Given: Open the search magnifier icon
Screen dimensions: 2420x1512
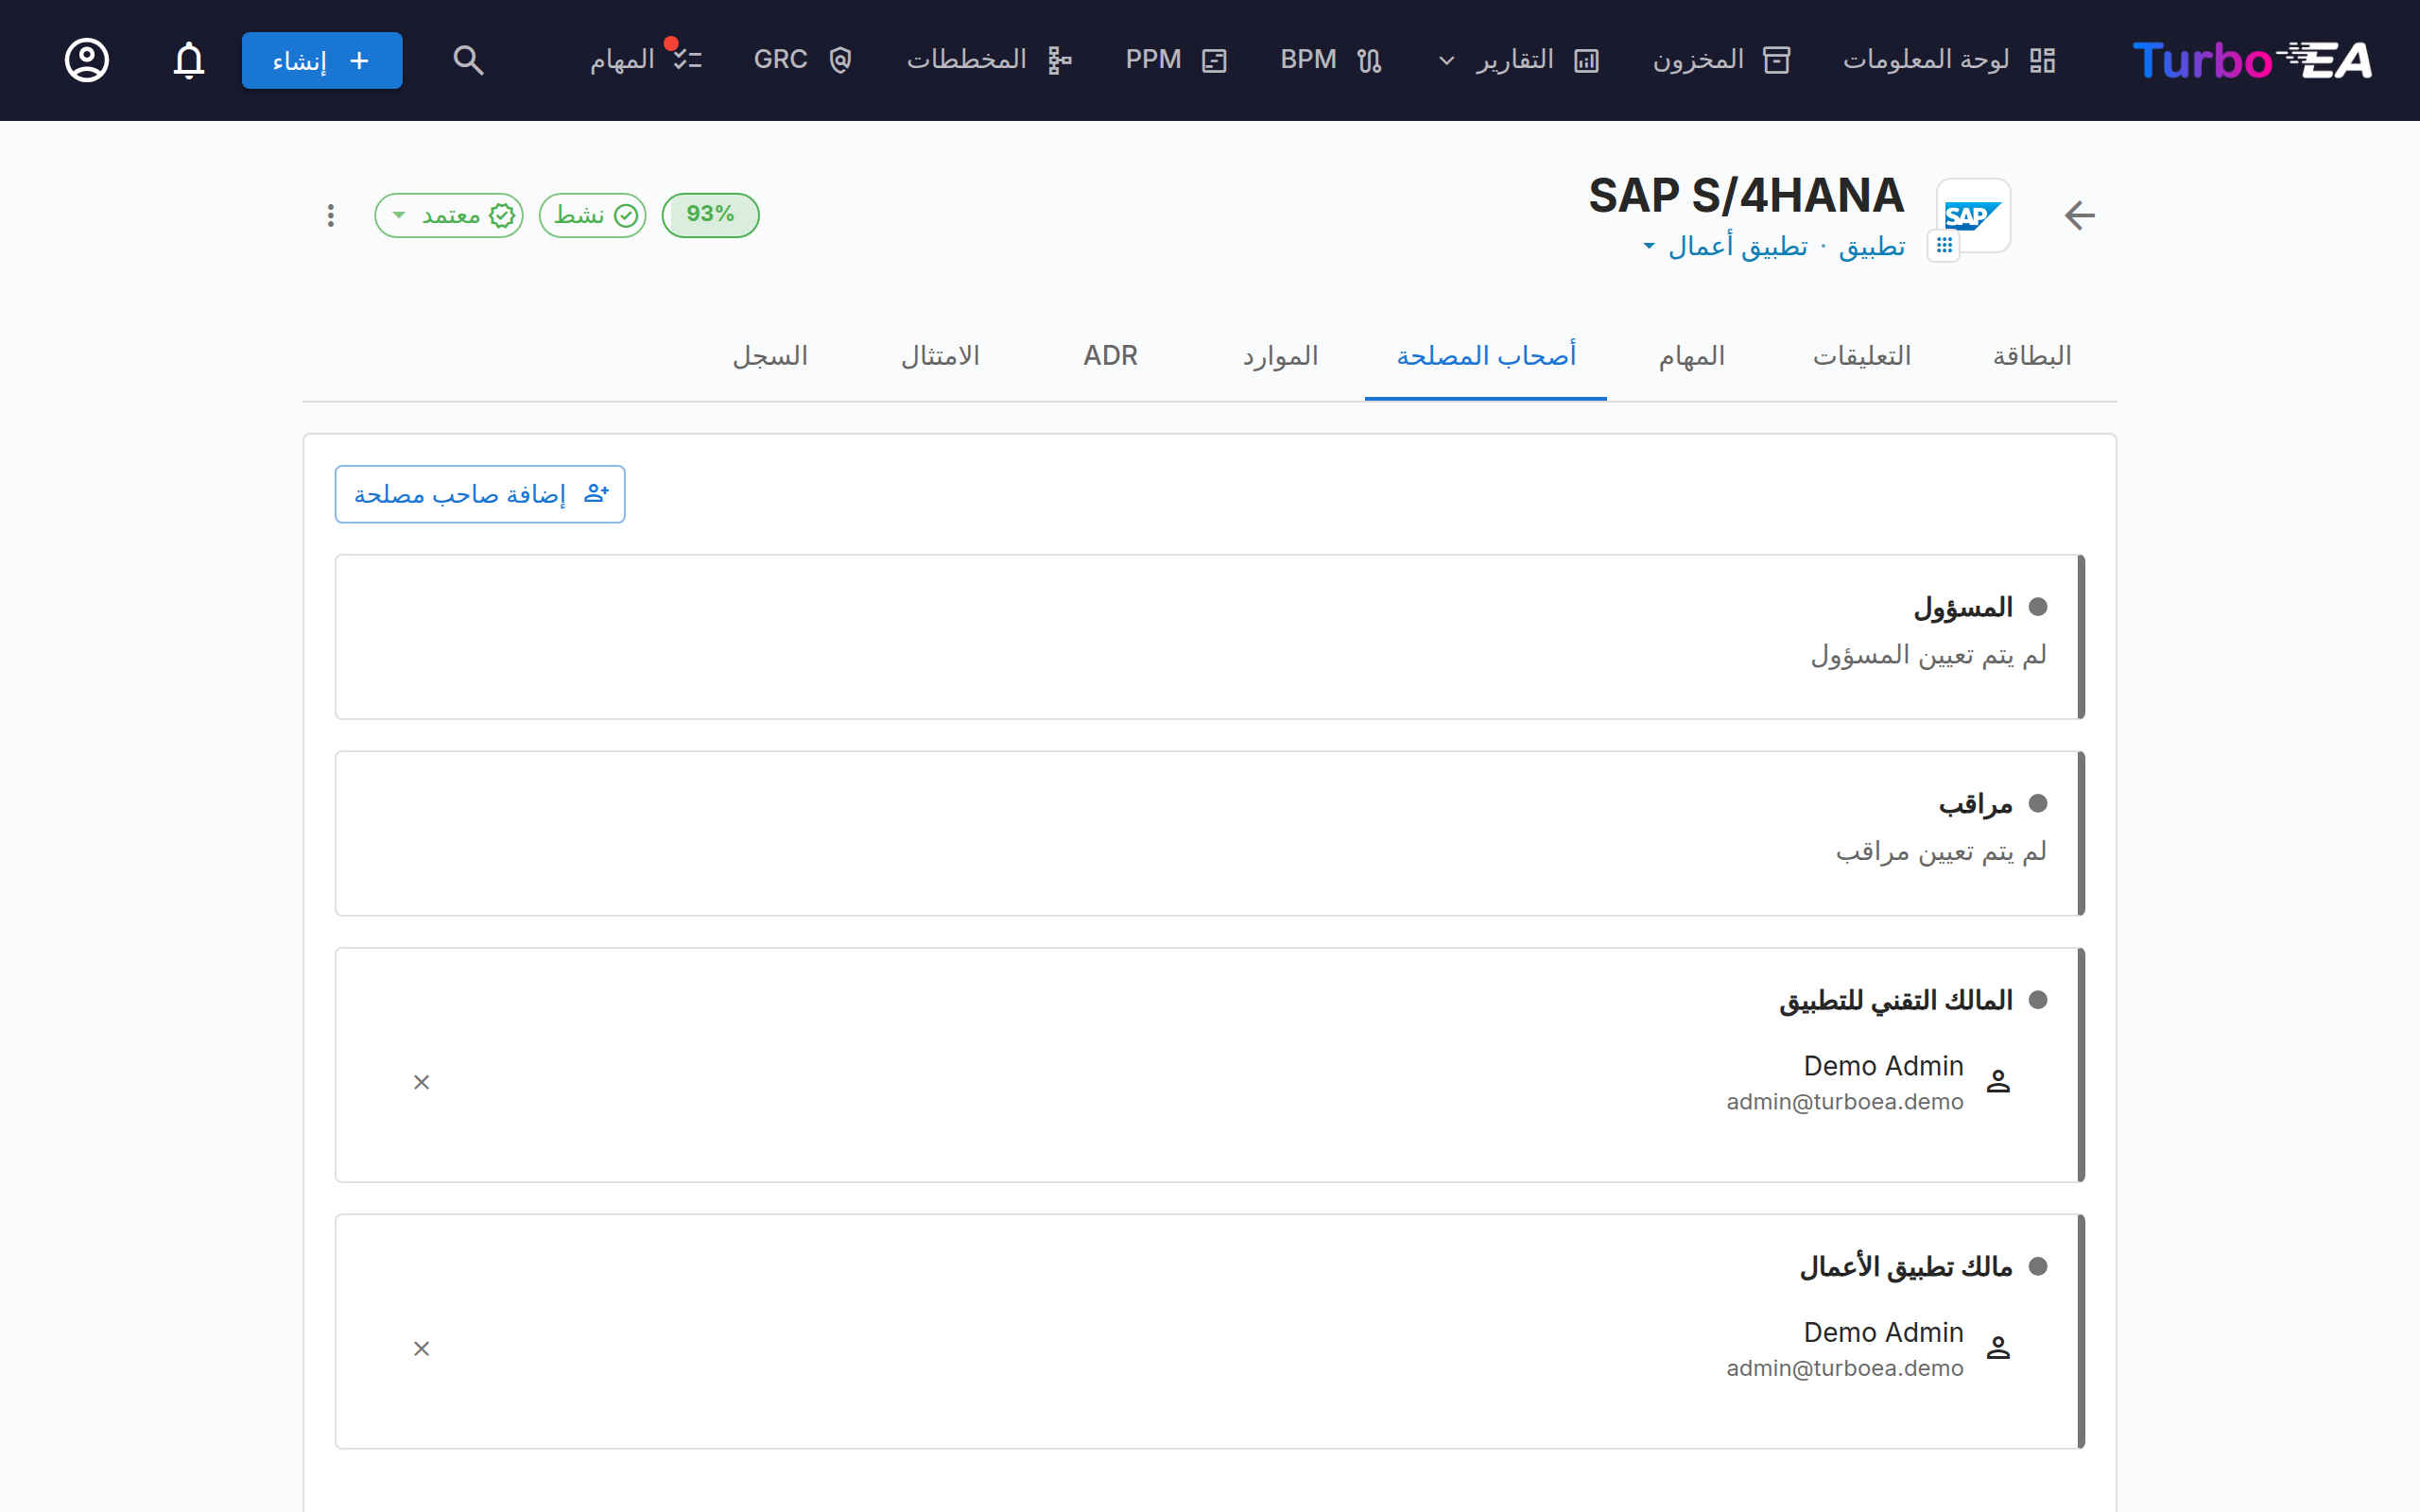Looking at the screenshot, I should (468, 60).
